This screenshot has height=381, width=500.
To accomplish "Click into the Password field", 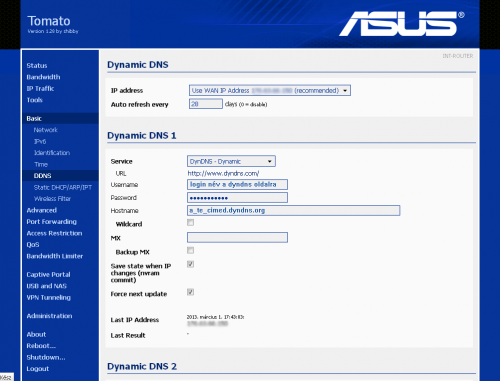I will 237,198.
